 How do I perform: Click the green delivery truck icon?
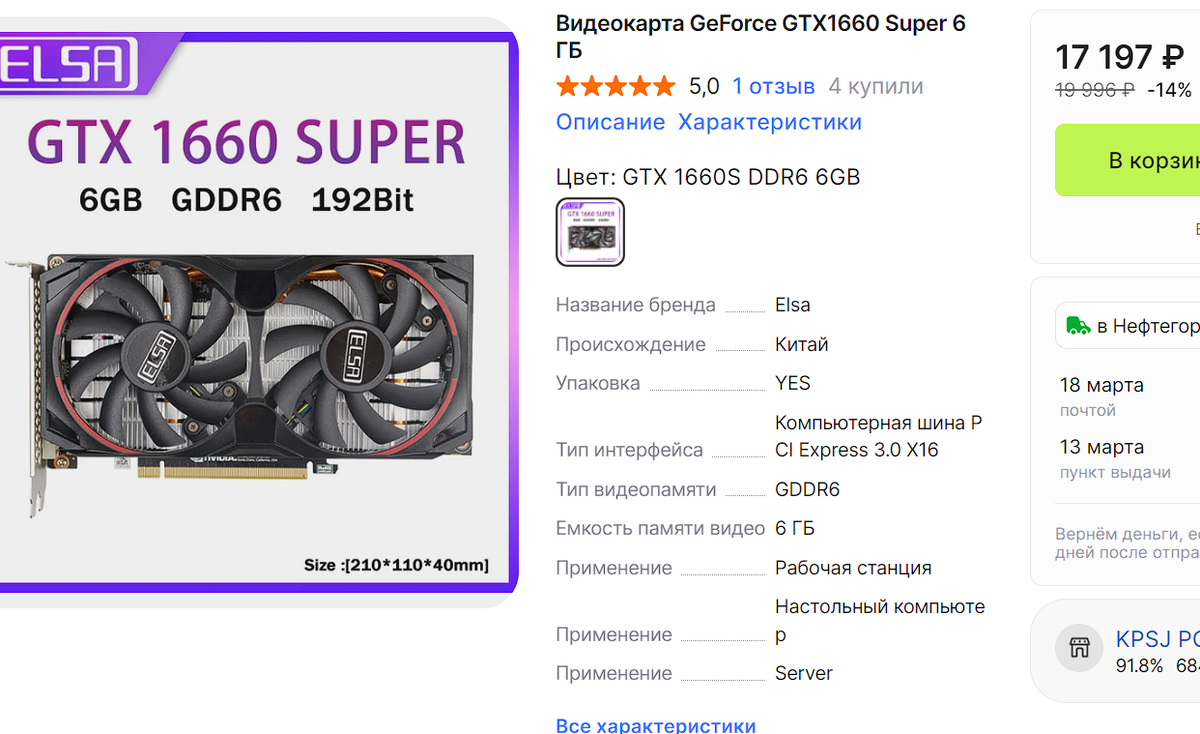1078,325
